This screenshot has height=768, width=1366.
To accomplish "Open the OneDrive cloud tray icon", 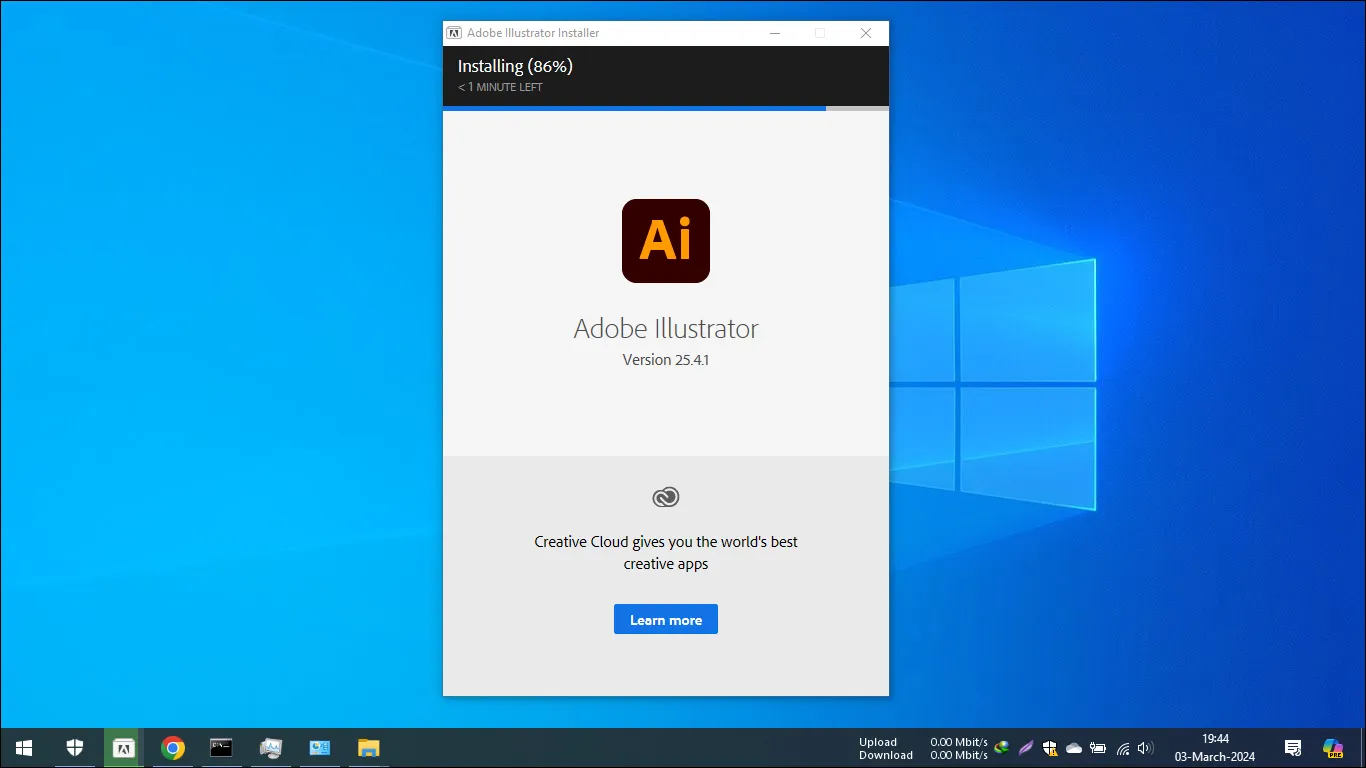I will [x=1074, y=748].
